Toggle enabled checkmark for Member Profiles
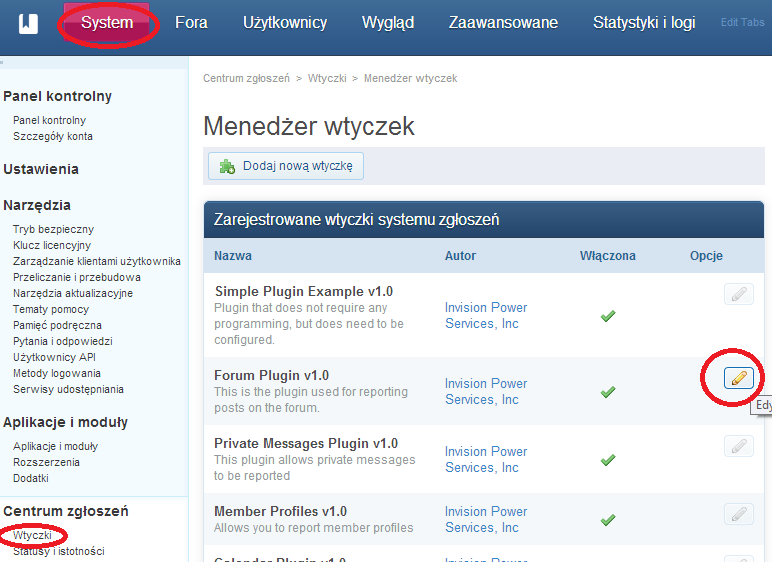Screen dimensions: 772x563 coord(608,519)
